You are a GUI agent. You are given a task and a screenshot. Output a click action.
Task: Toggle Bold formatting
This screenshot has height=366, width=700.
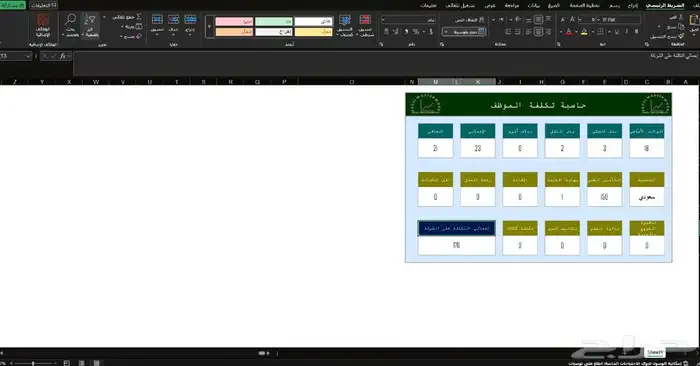pyautogui.click(x=636, y=32)
